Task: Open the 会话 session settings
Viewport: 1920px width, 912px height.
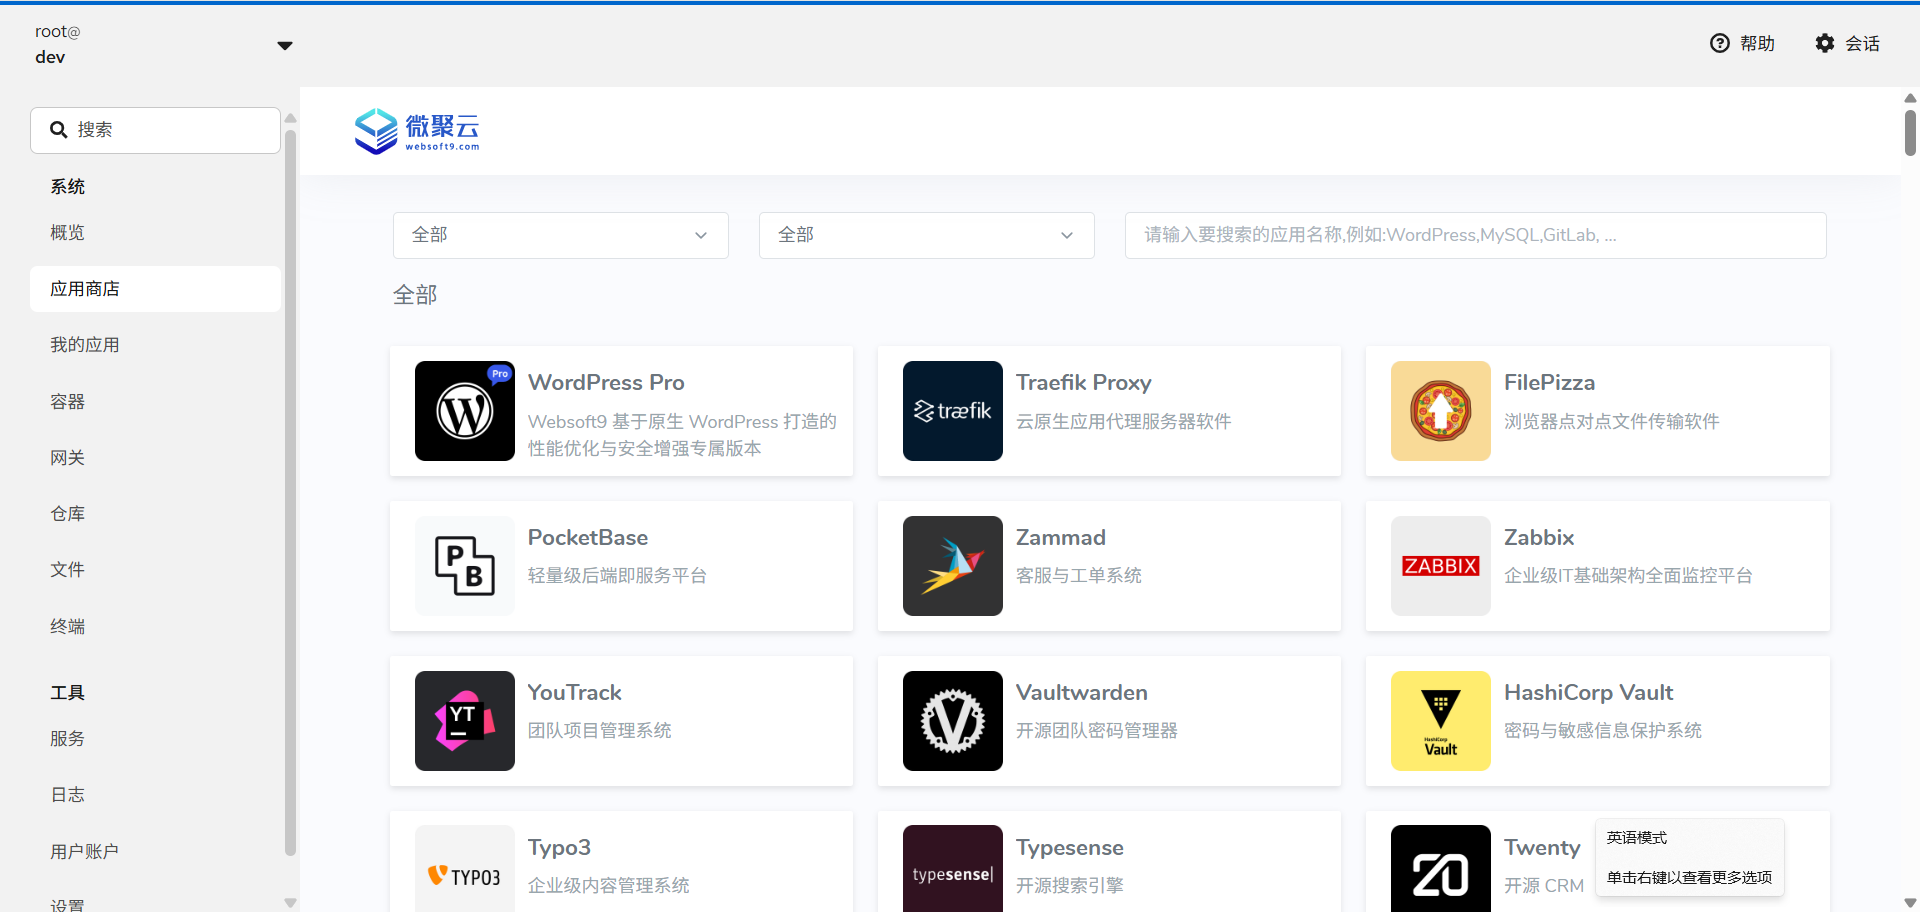Action: (x=1848, y=43)
